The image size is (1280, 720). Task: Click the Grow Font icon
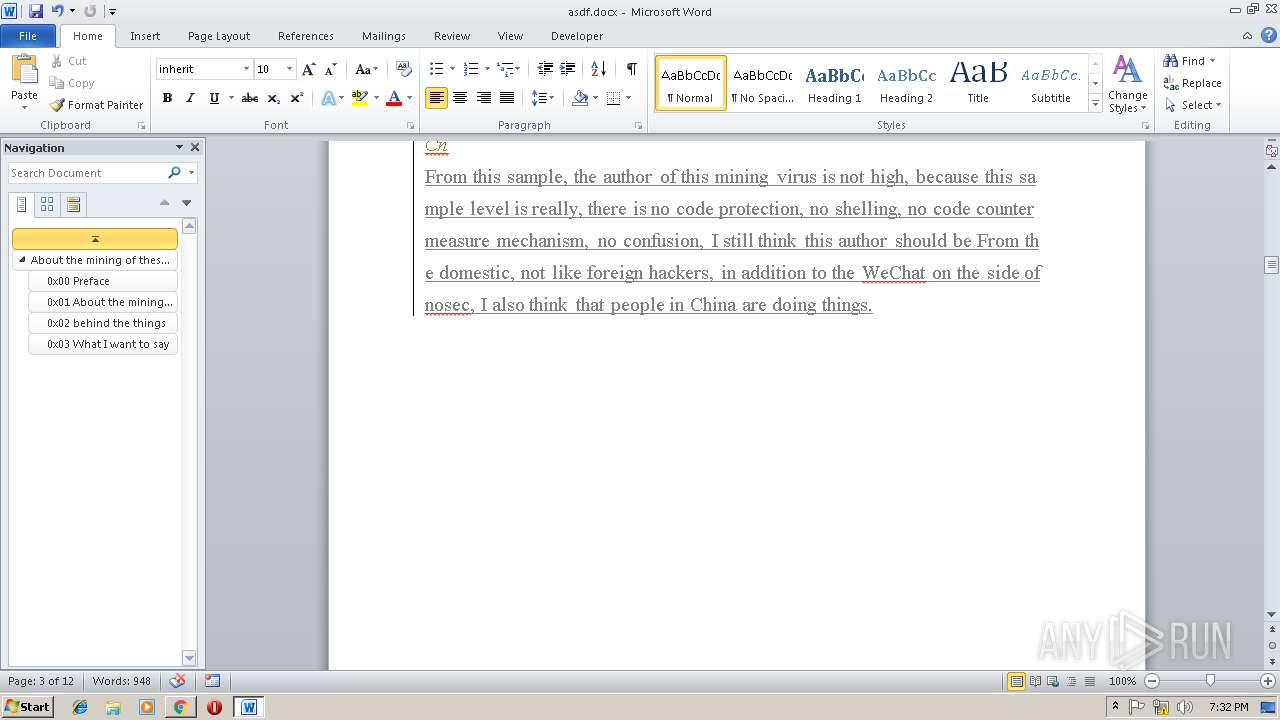tap(309, 69)
